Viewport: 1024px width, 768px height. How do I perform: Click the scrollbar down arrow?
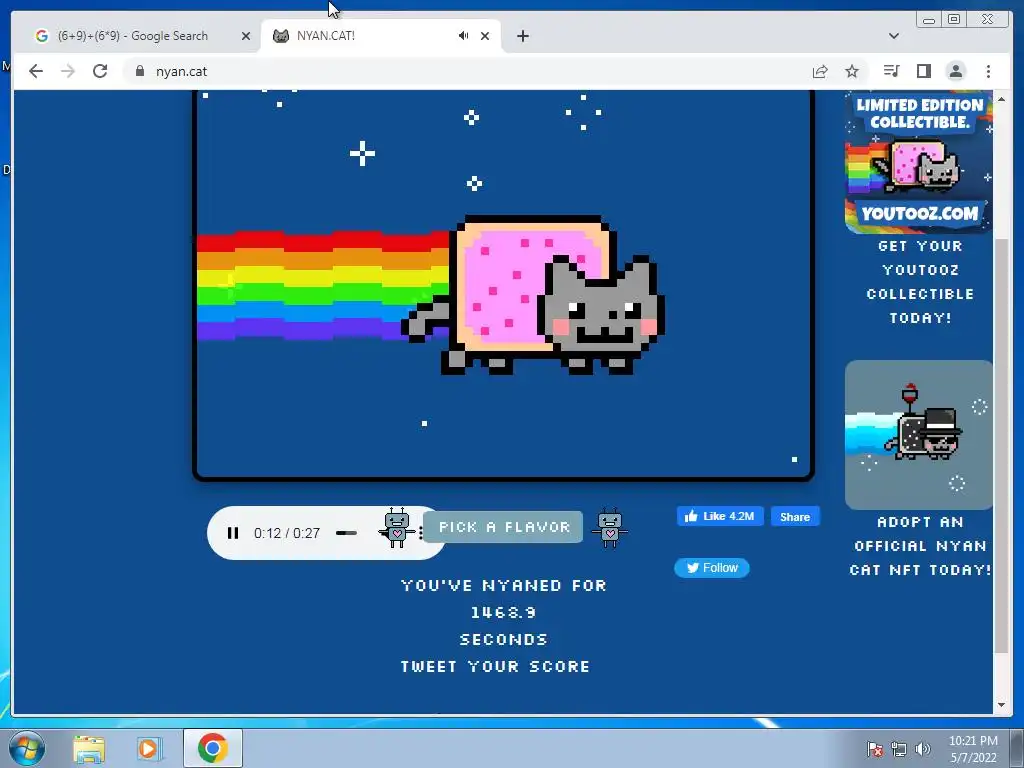tap(1001, 705)
